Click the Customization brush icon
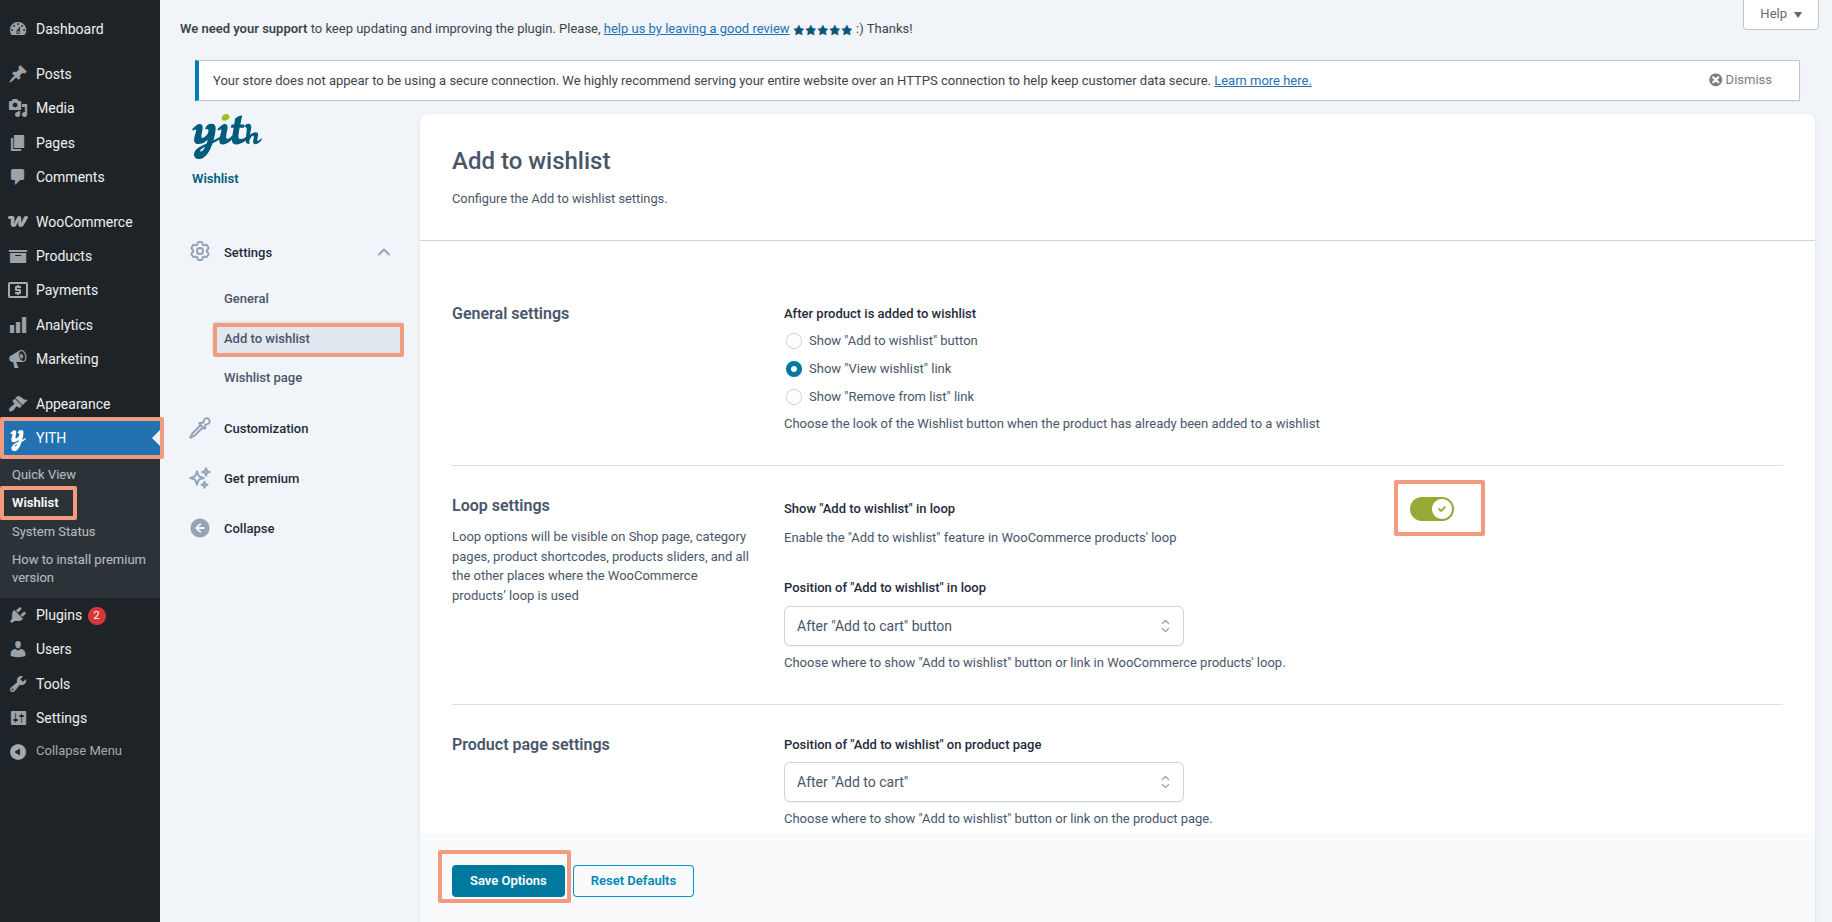 [x=200, y=428]
